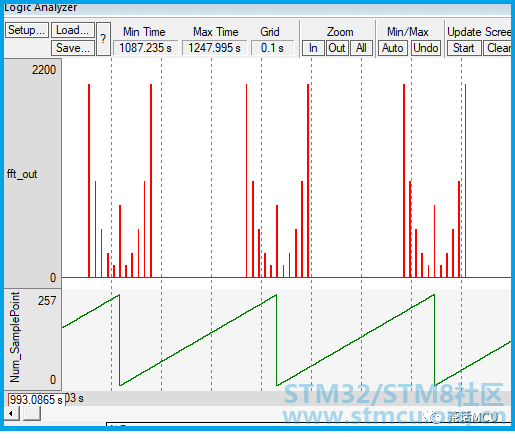Zoom In on the waveform
The height and width of the screenshot is (439, 515).
[313, 48]
